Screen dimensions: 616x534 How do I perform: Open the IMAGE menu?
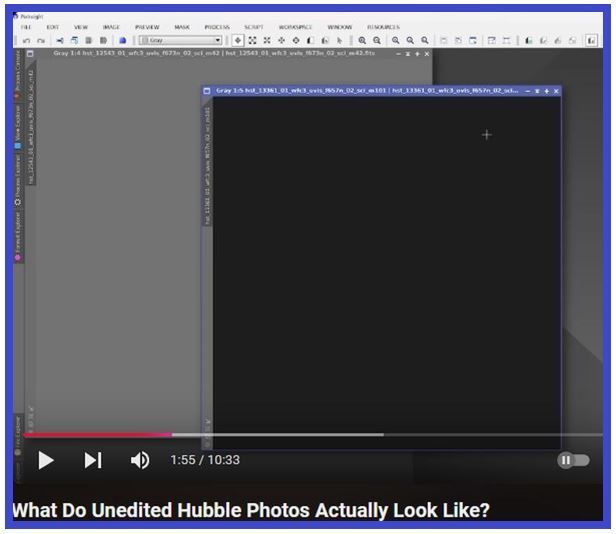[111, 27]
